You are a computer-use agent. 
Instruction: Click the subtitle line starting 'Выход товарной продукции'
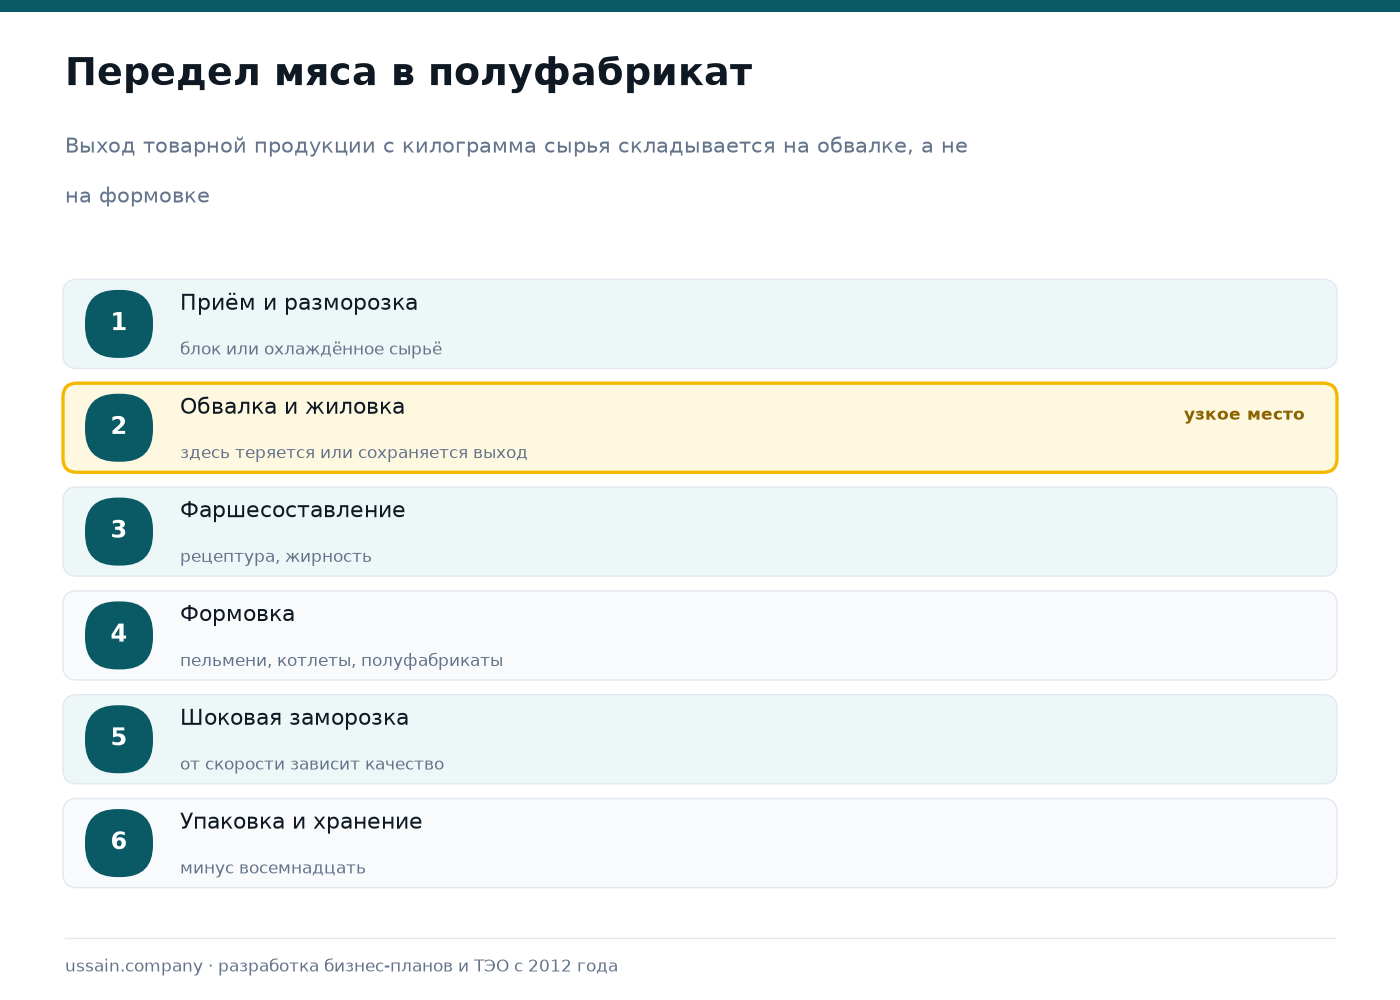pyautogui.click(x=516, y=146)
